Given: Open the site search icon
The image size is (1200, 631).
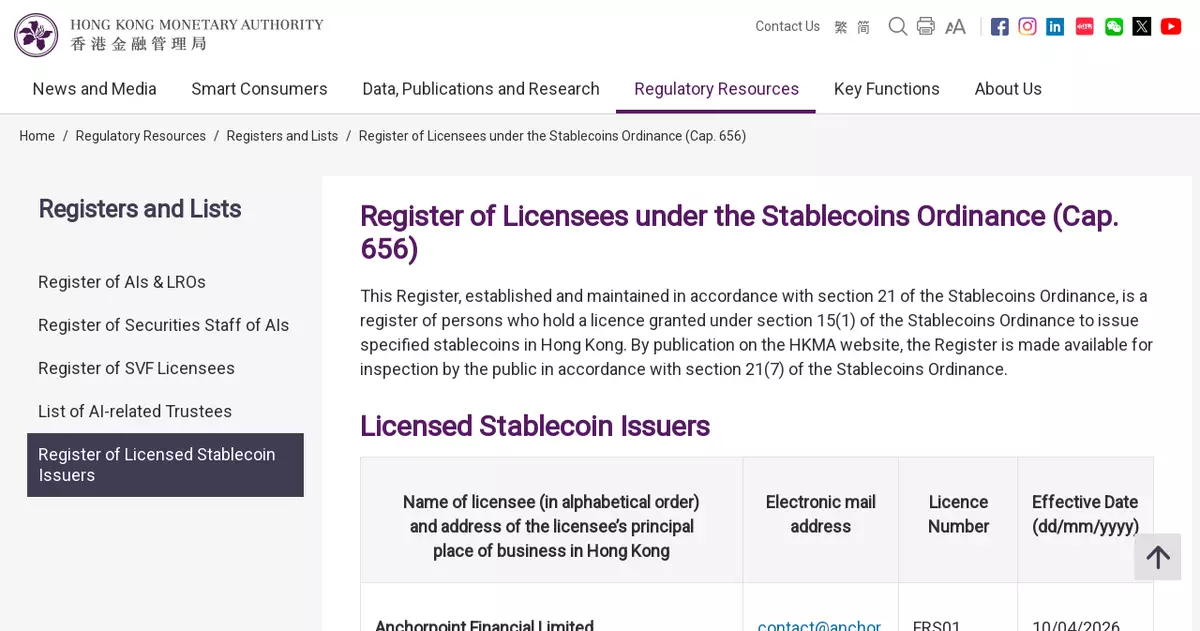Looking at the screenshot, I should tap(898, 27).
